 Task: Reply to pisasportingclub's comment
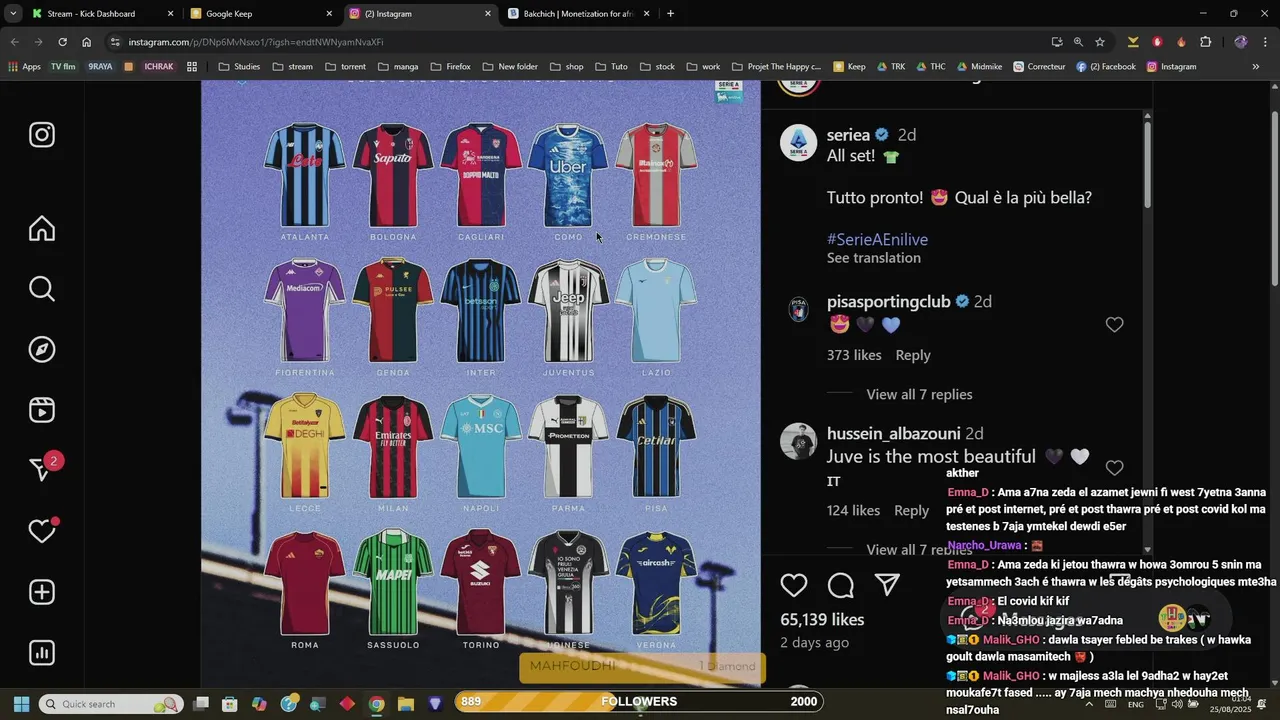pyautogui.click(x=913, y=355)
